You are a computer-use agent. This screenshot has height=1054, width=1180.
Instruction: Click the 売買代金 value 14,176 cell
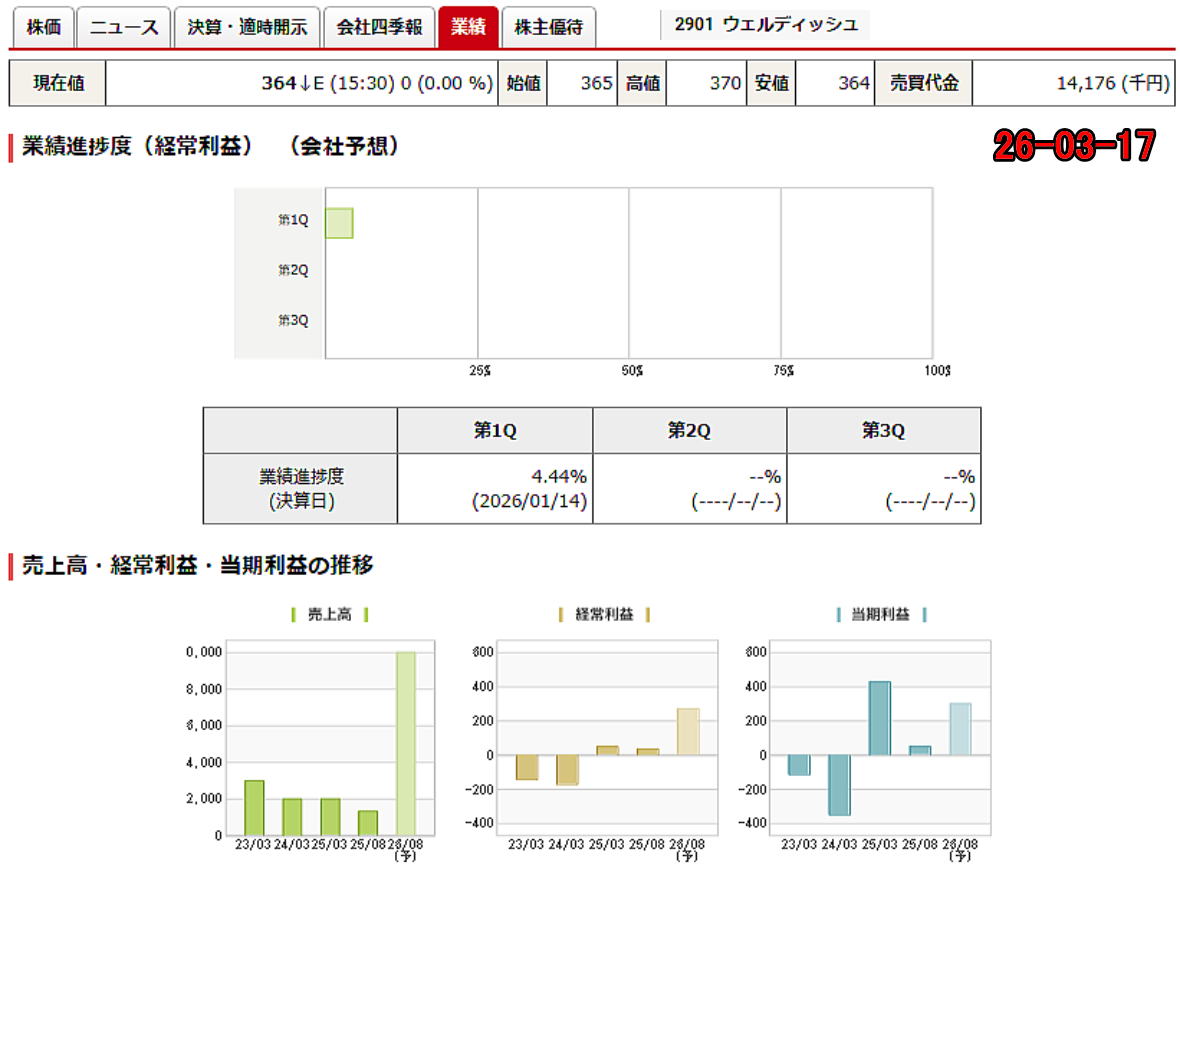pyautogui.click(x=1073, y=83)
